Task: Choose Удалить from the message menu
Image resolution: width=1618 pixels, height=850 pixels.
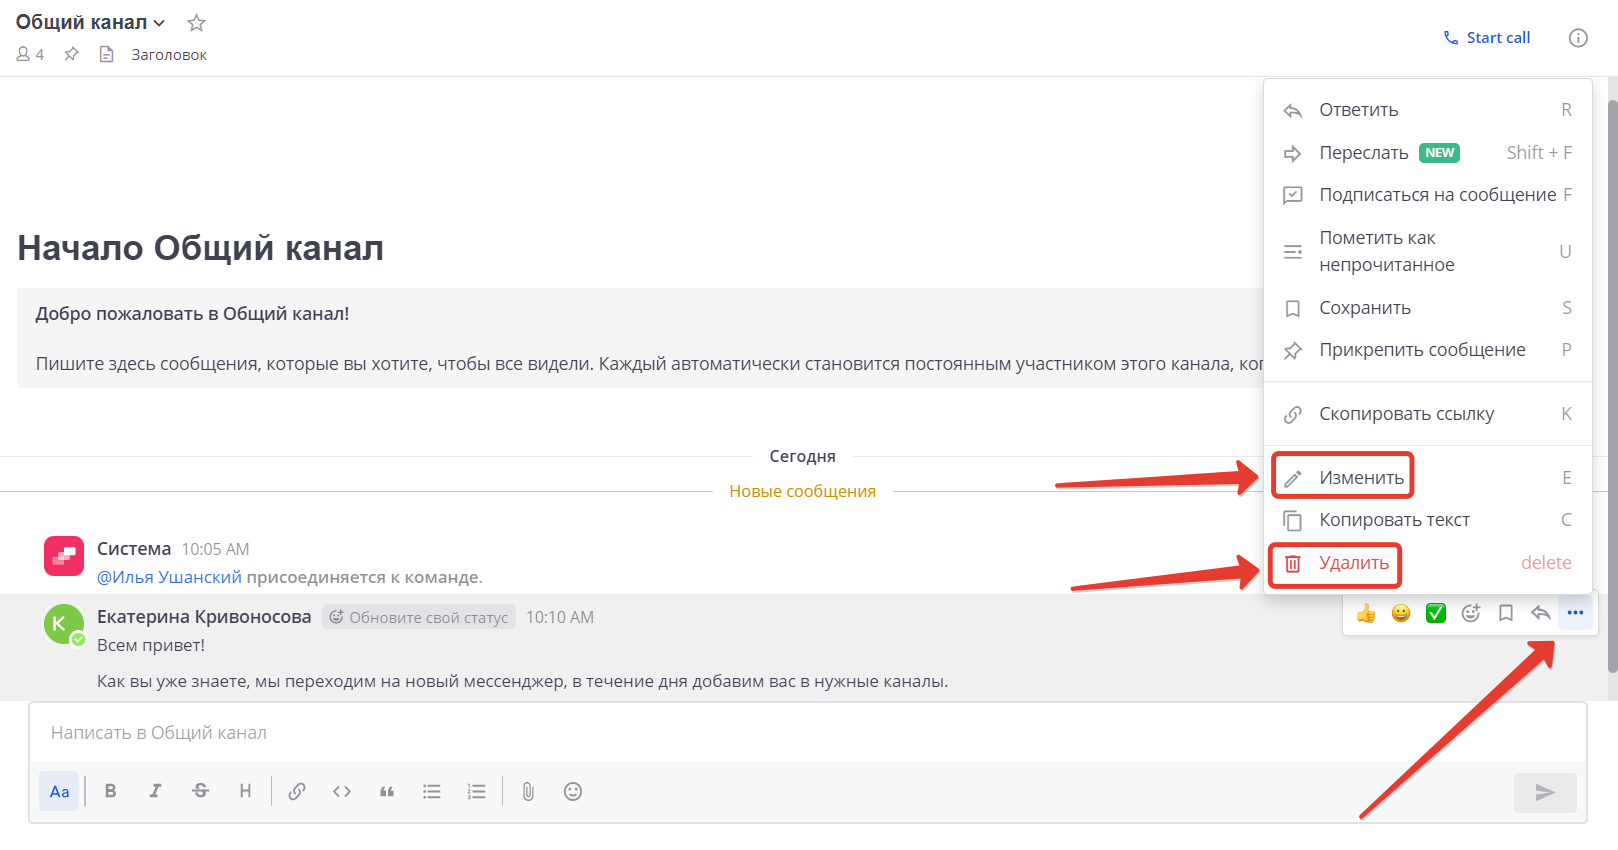Action: [1353, 563]
